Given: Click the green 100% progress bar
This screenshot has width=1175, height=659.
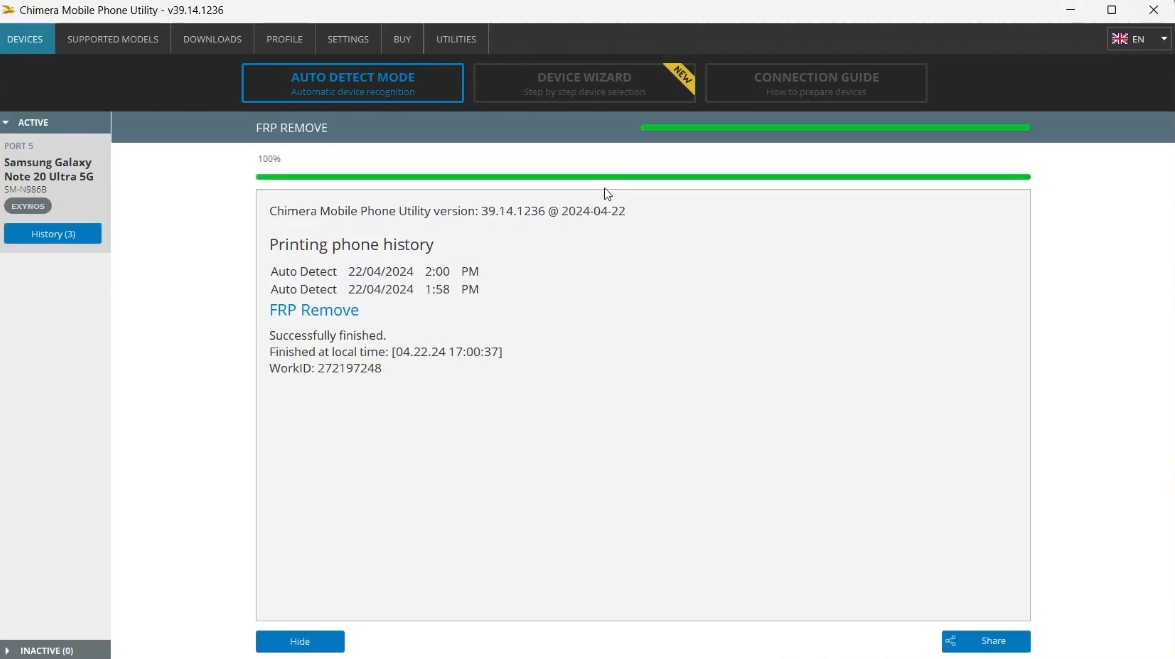Looking at the screenshot, I should click(x=643, y=177).
